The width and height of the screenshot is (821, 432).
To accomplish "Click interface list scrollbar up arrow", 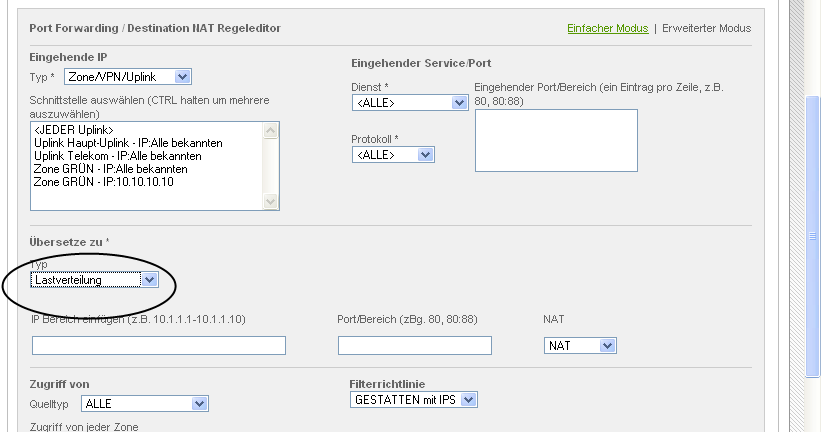I will pyautogui.click(x=269, y=130).
